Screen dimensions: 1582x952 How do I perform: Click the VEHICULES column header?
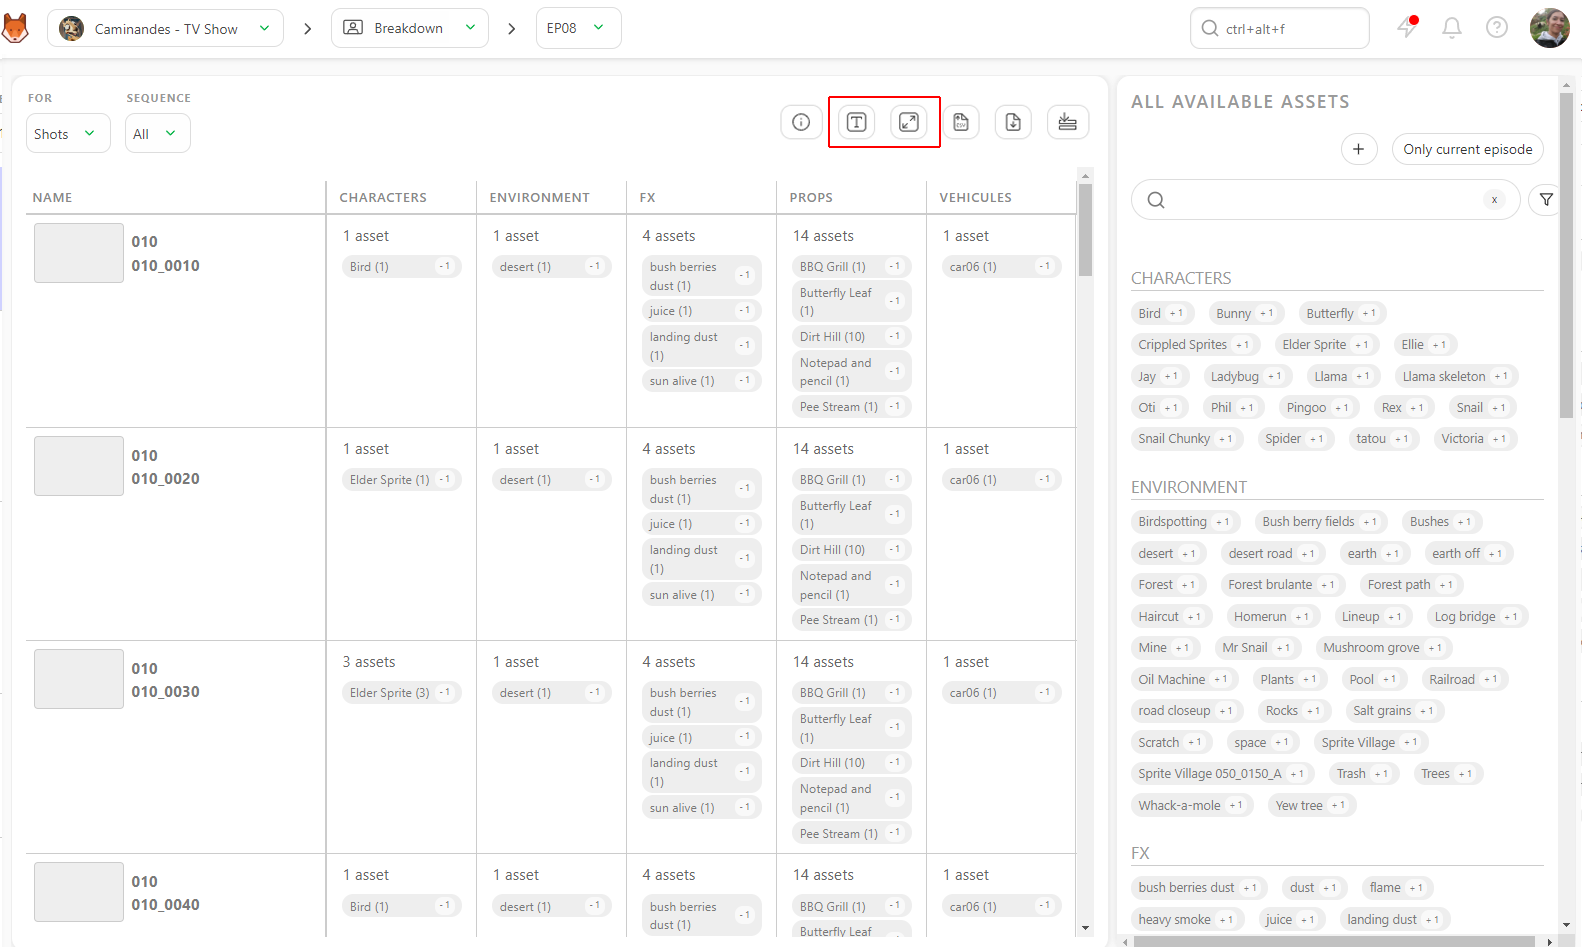coord(976,197)
